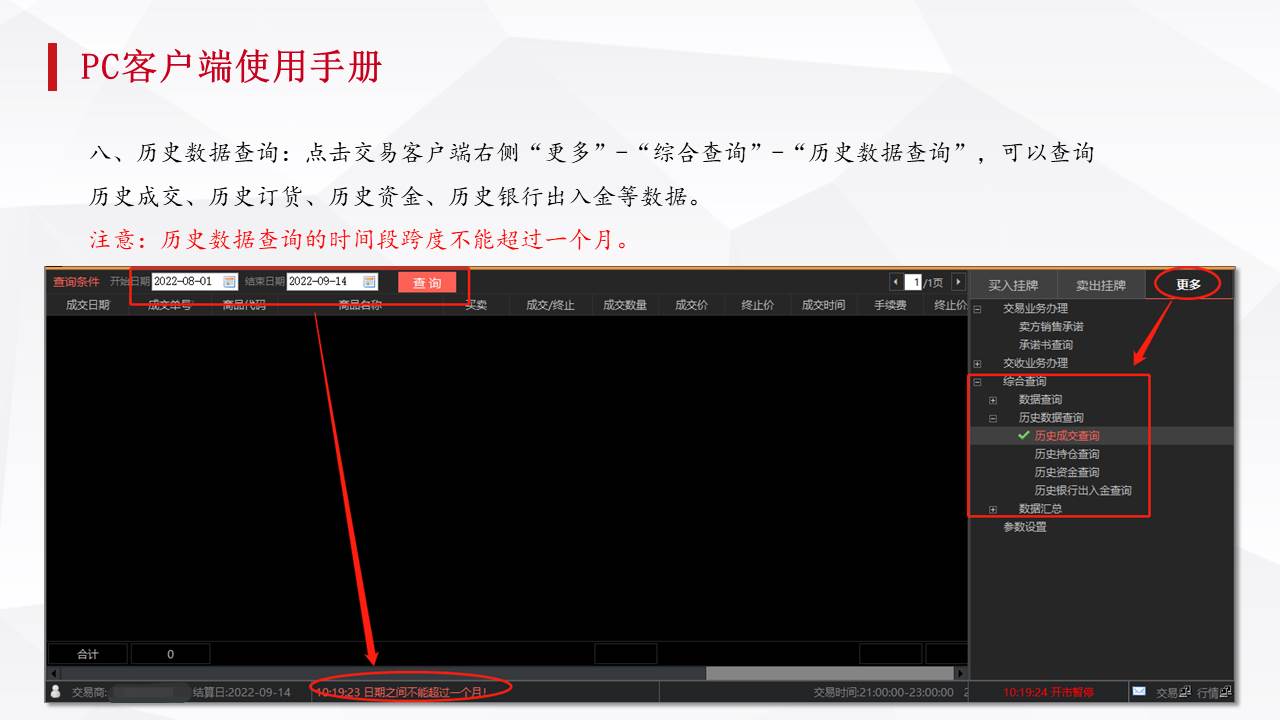Click the 综合查询 tree label

(x=1025, y=382)
